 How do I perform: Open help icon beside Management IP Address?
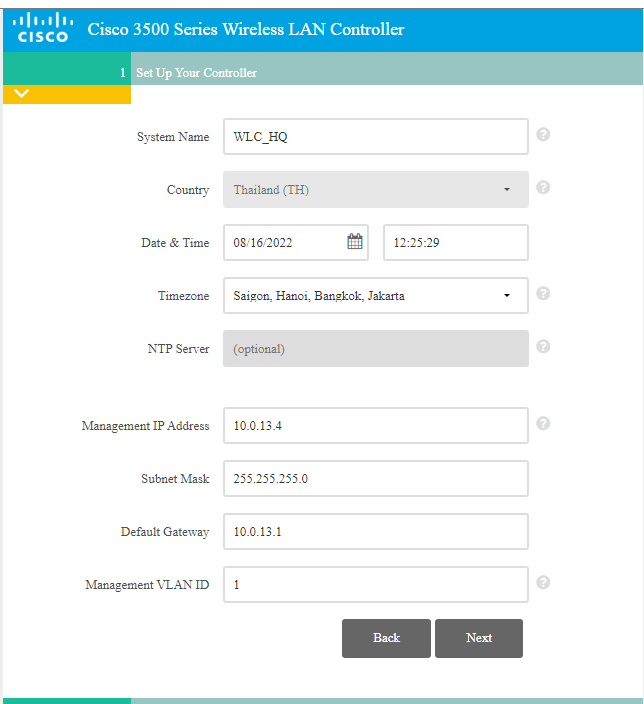(543, 423)
